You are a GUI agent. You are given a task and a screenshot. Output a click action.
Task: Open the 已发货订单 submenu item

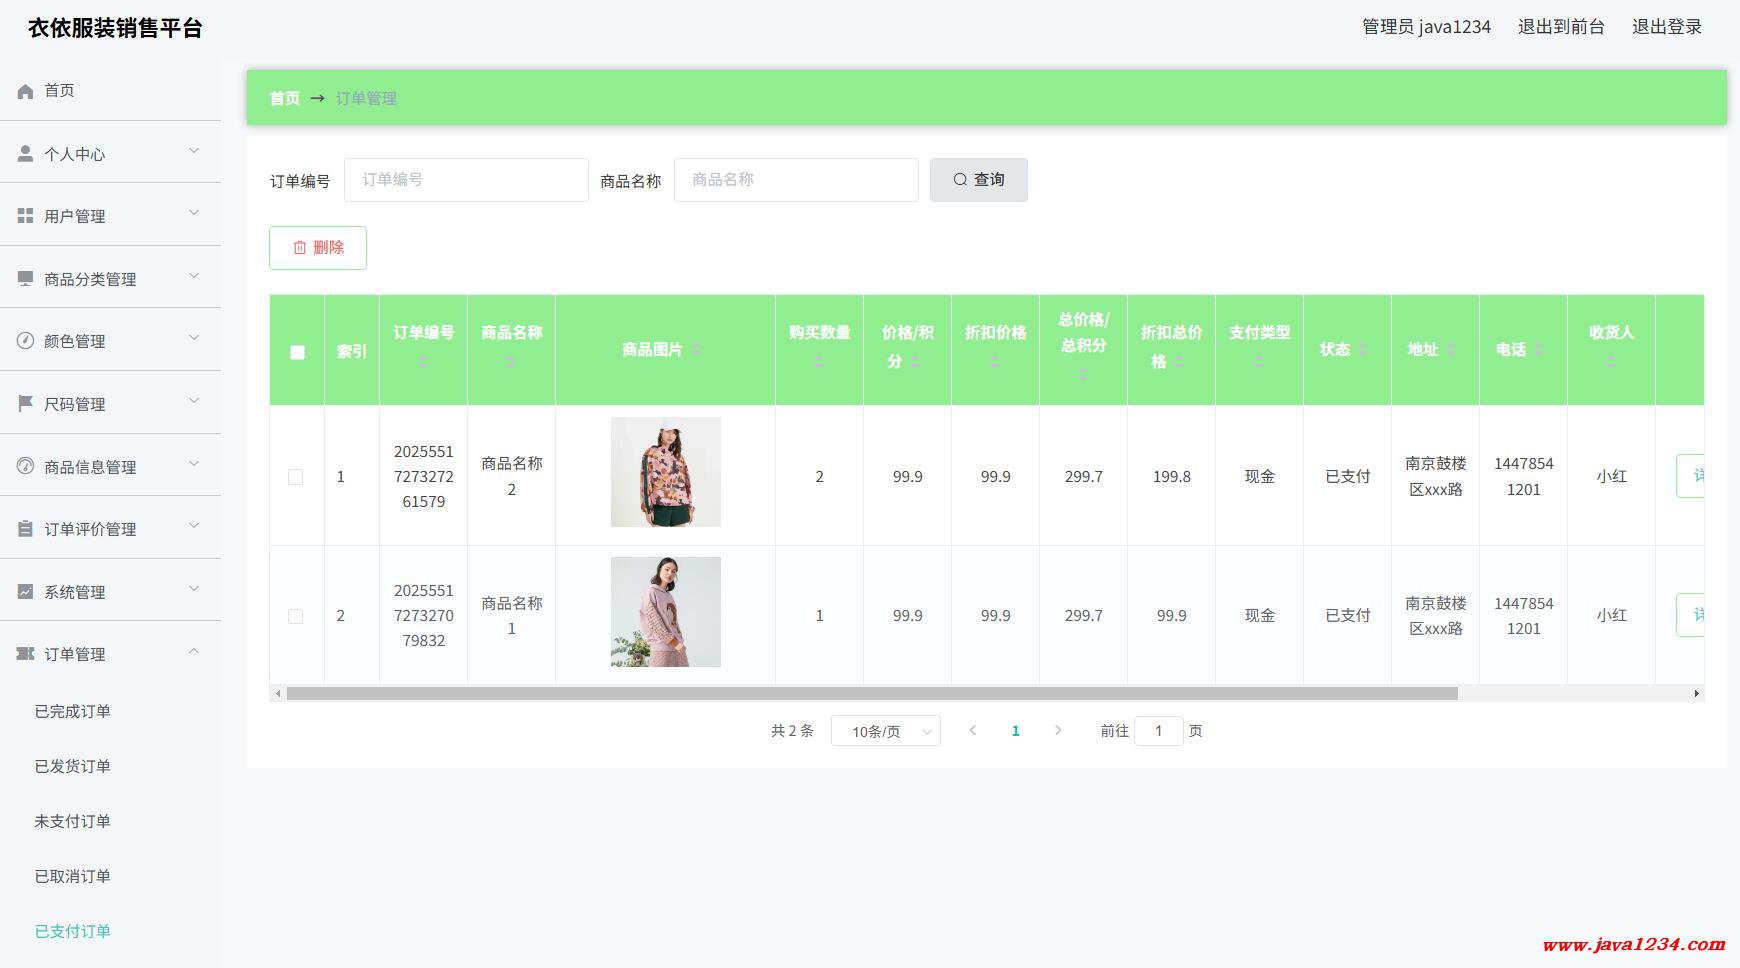pos(73,766)
